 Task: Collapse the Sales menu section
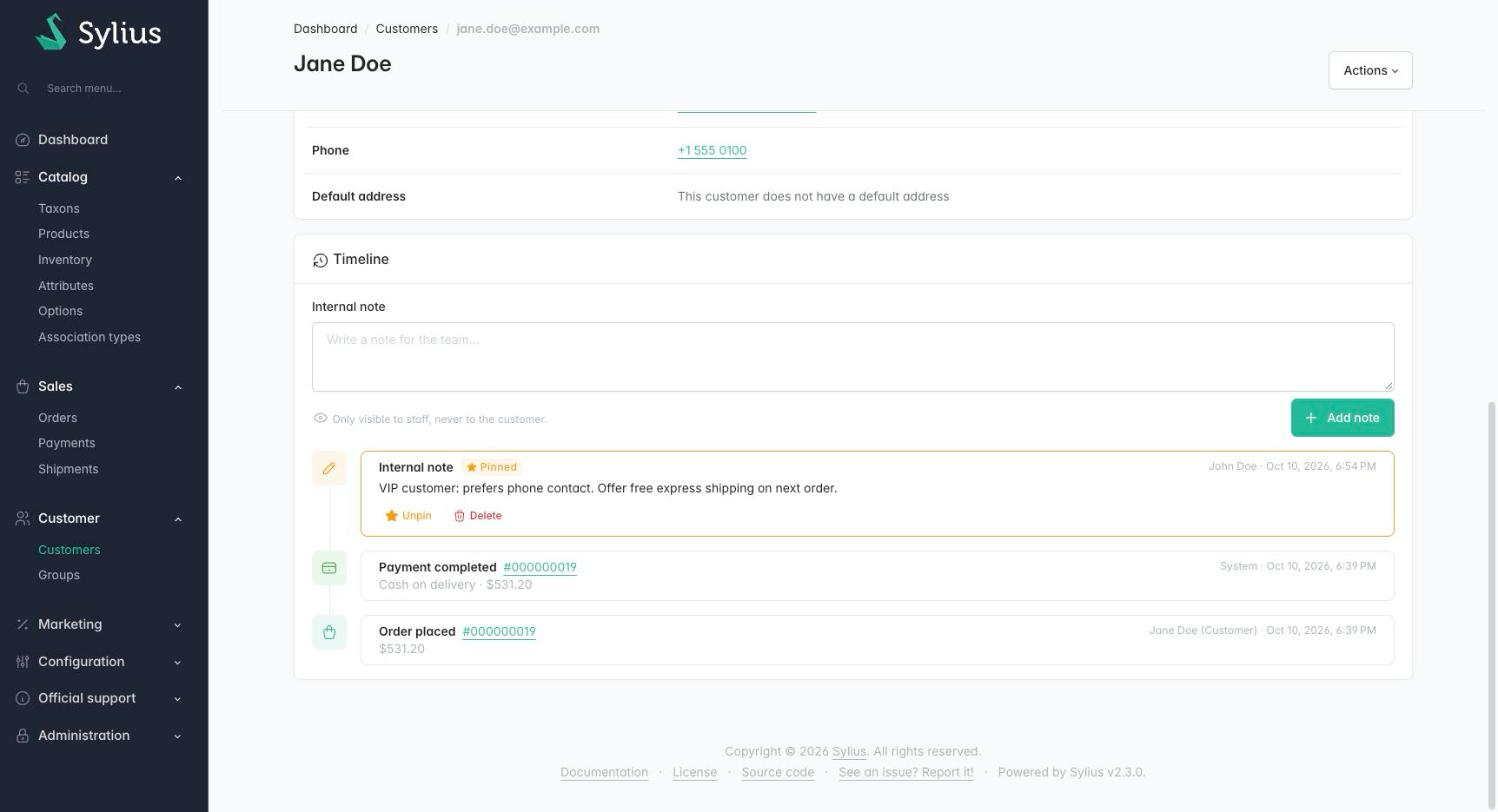click(x=178, y=387)
